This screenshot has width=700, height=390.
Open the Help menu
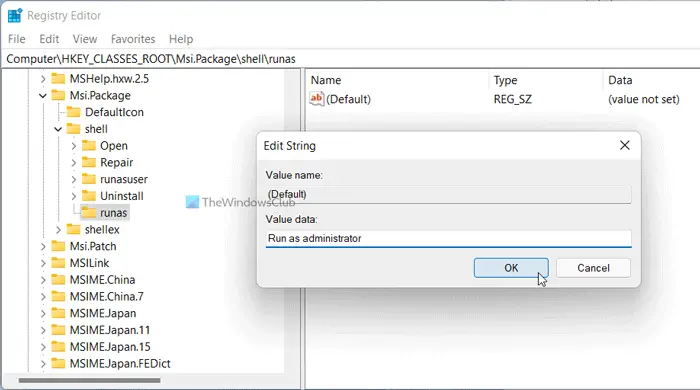[x=181, y=39]
